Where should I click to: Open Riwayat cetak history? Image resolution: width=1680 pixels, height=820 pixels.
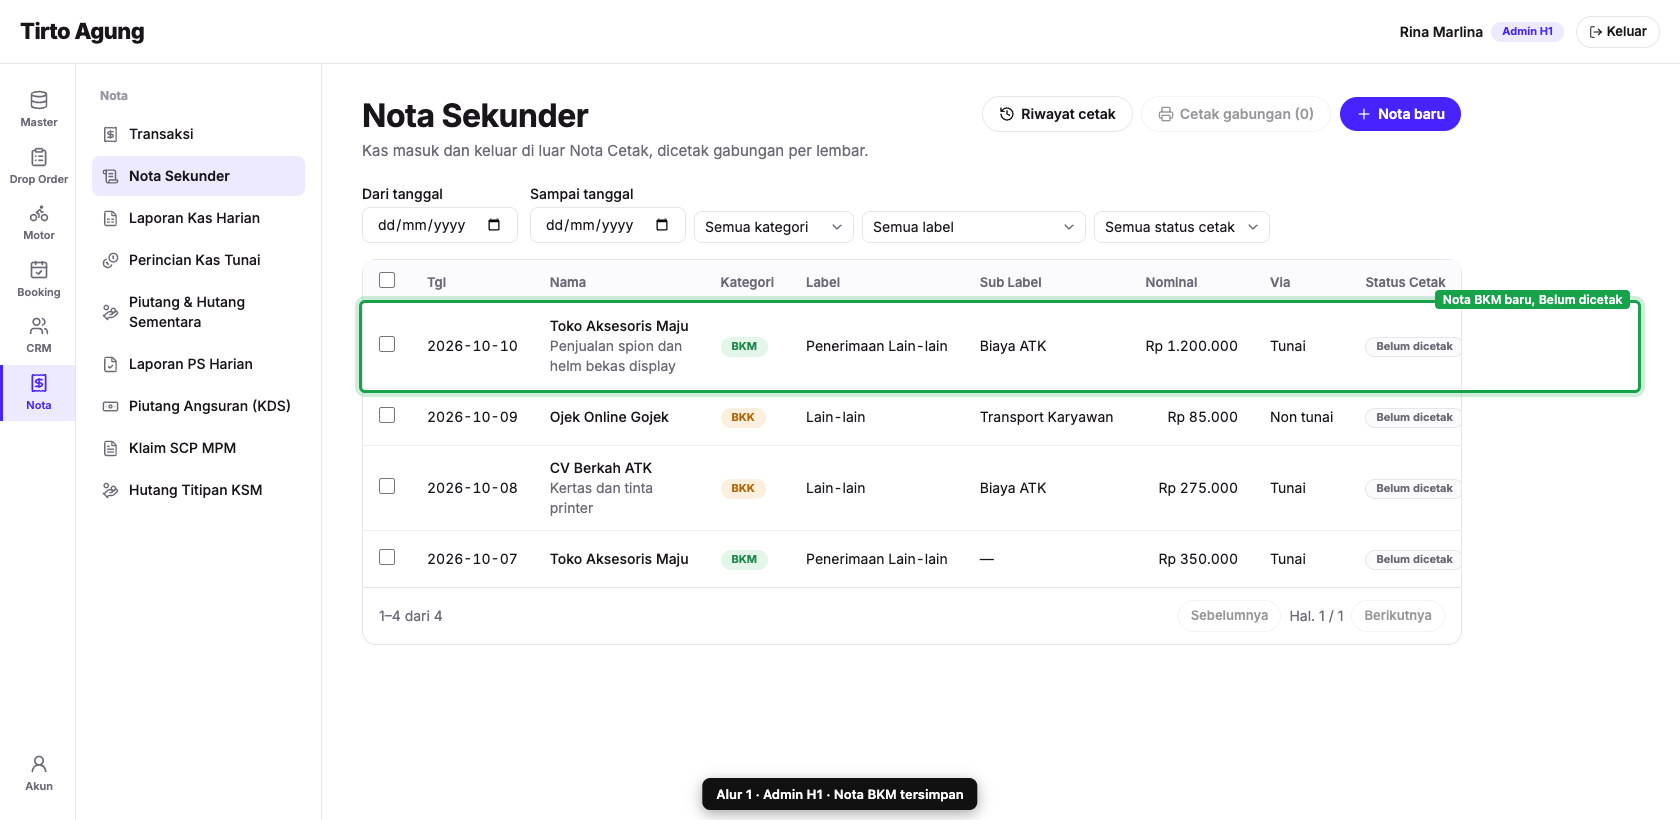pos(1057,114)
